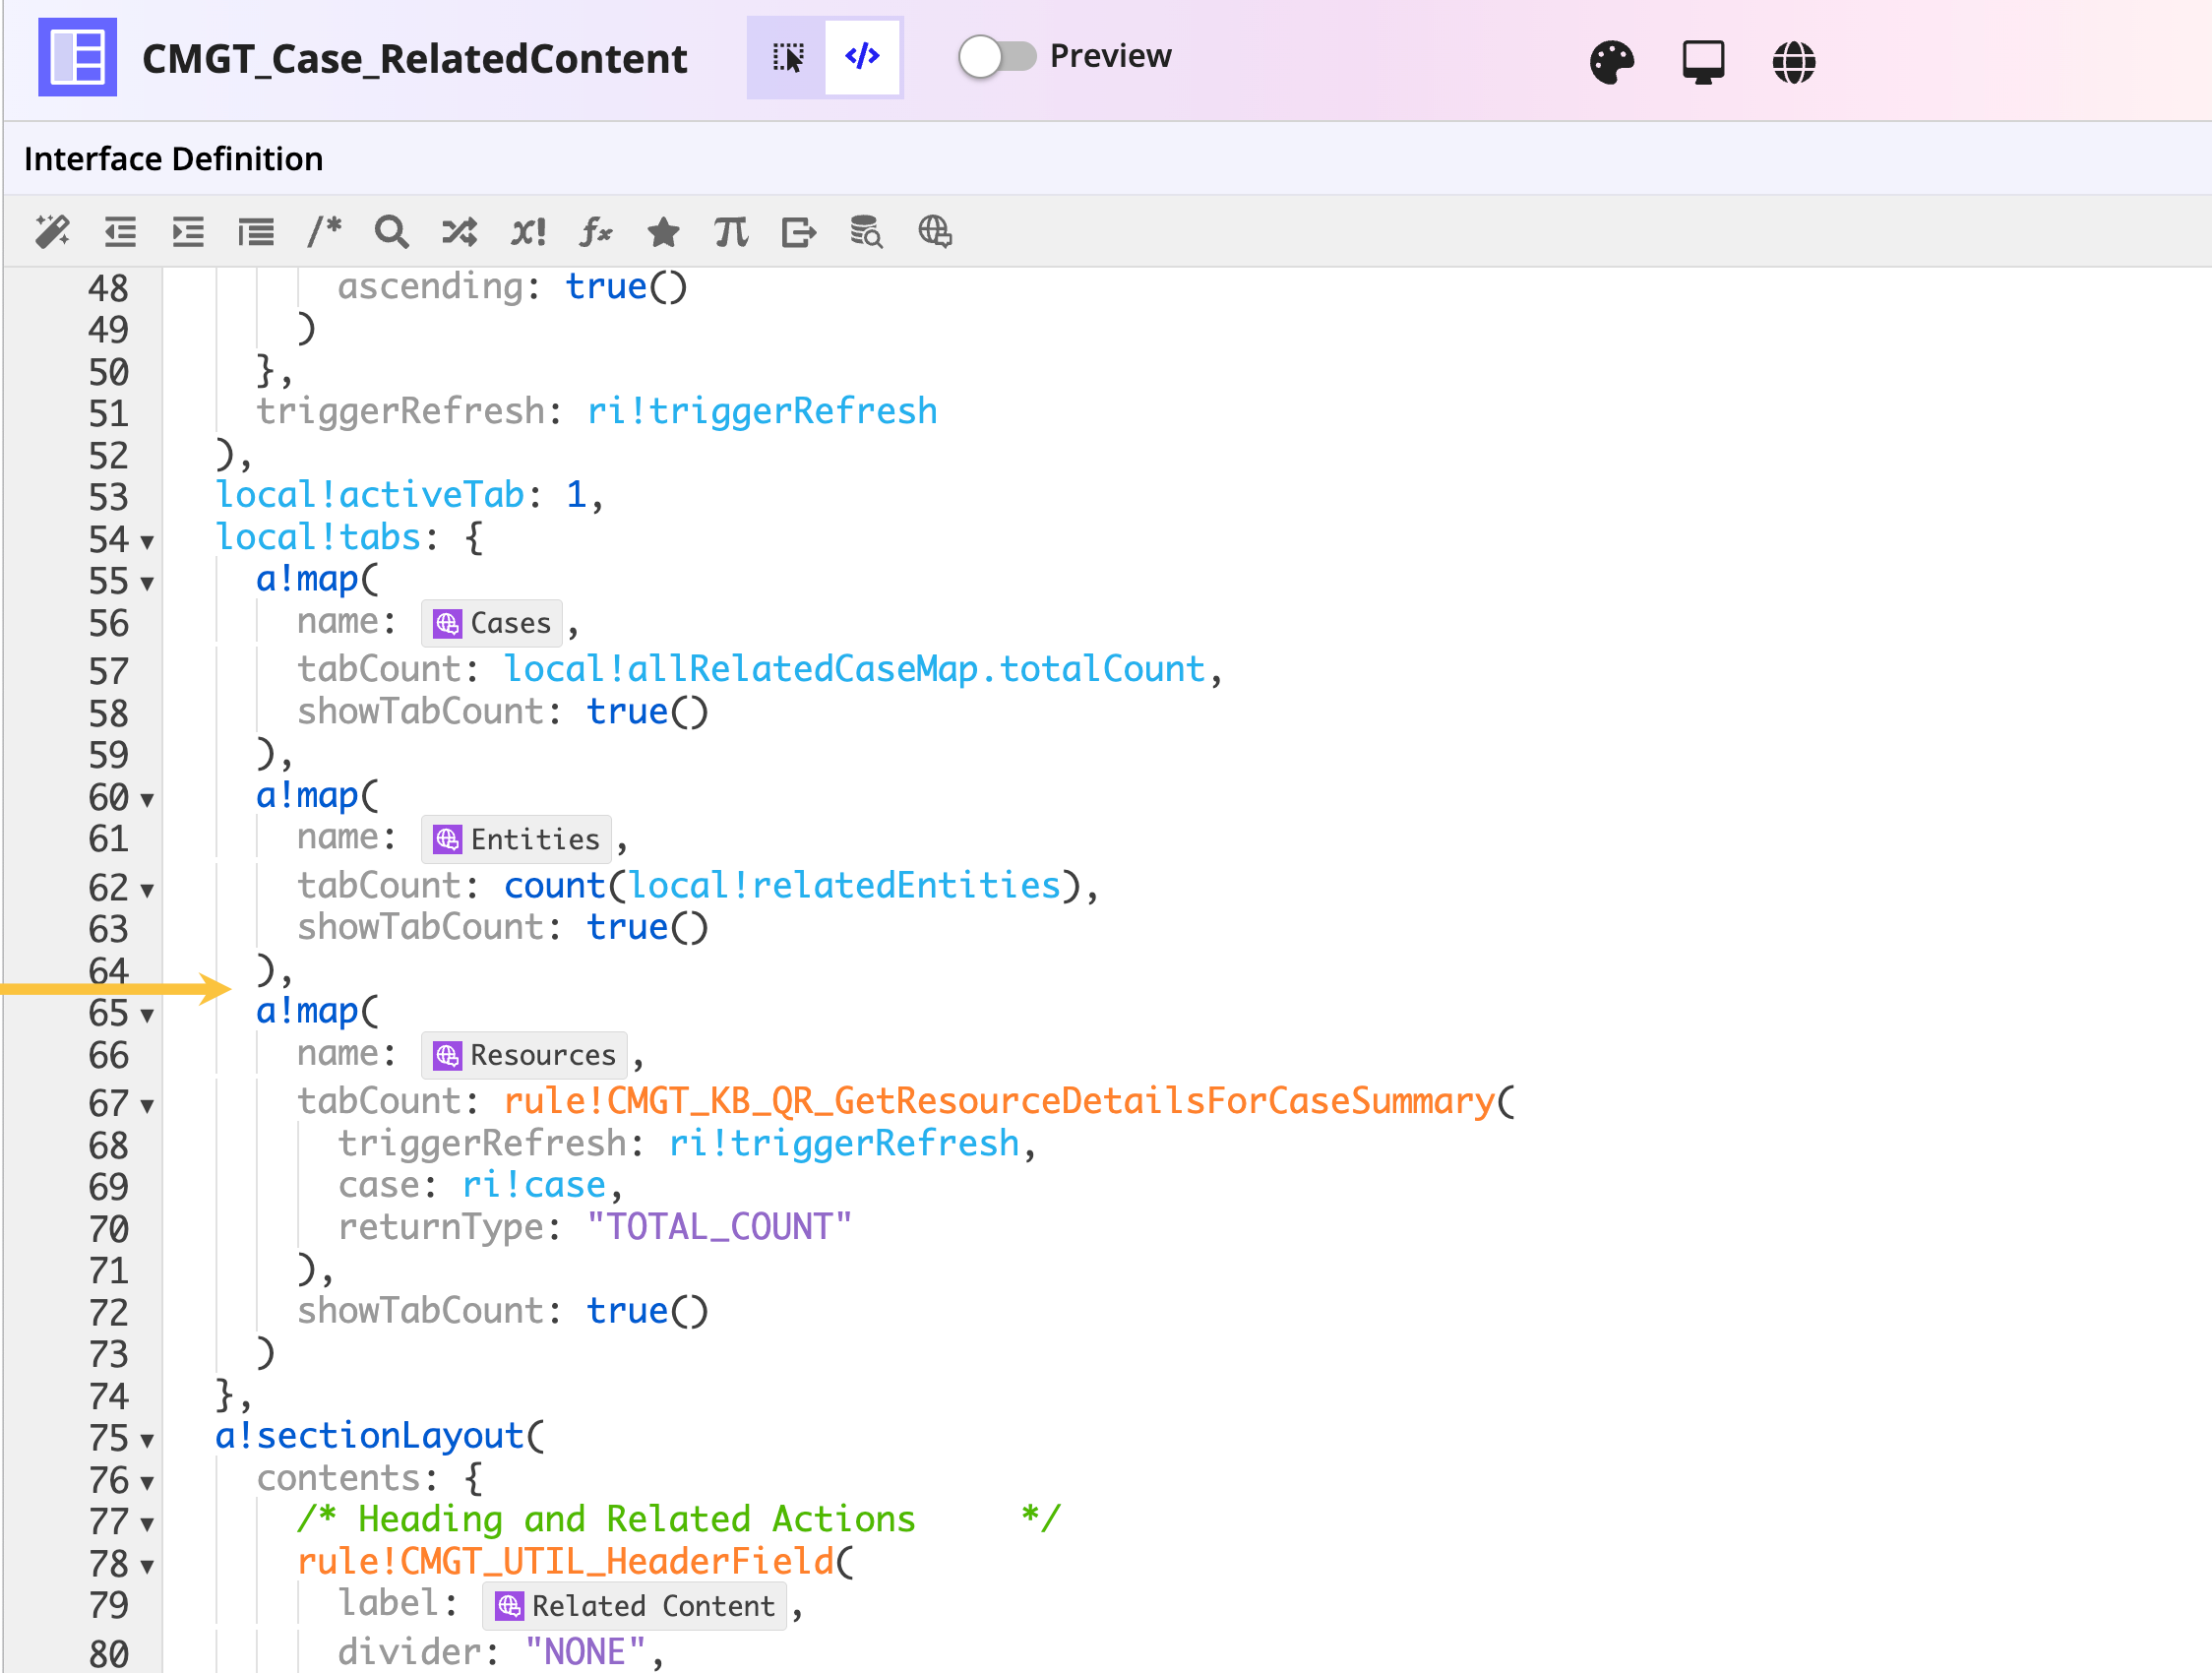Open the color palette settings
Image resolution: width=2212 pixels, height=1673 pixels.
[1612, 62]
